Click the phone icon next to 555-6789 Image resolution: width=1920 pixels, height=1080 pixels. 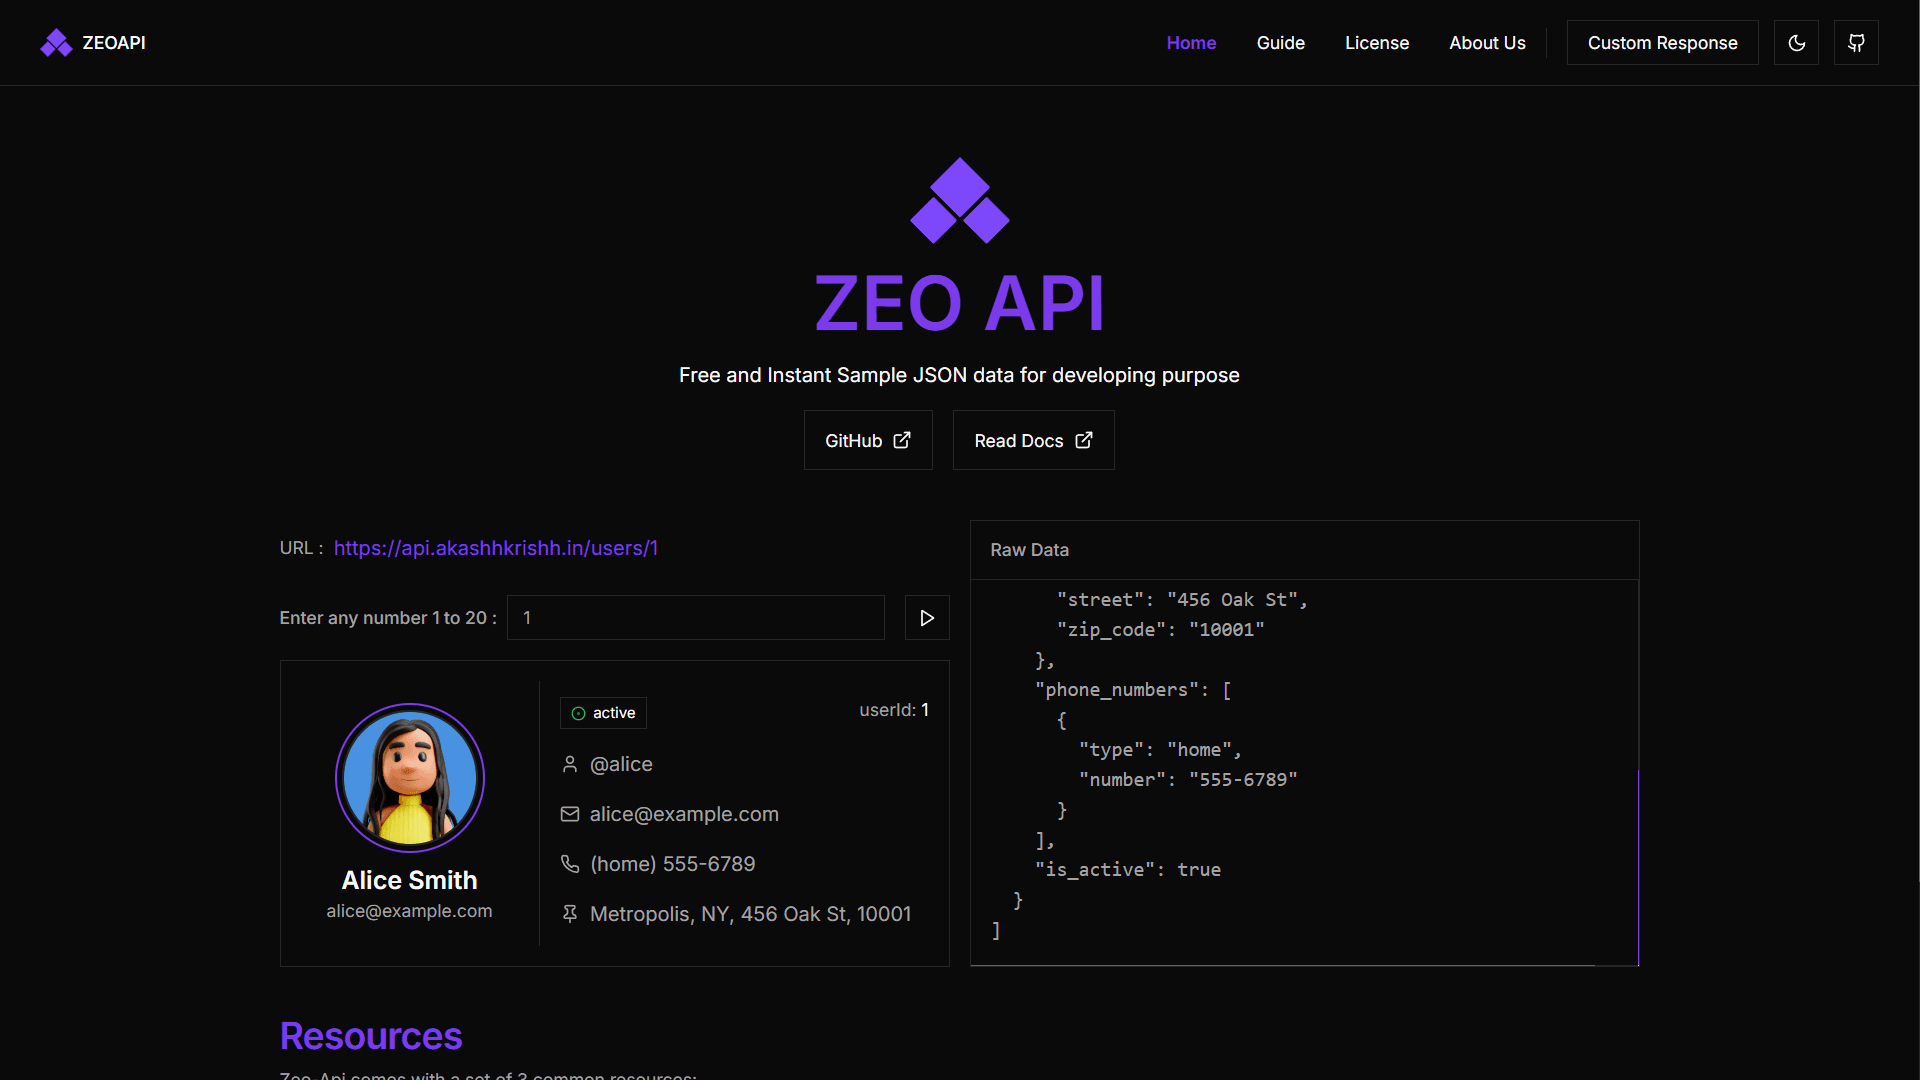[x=570, y=864]
